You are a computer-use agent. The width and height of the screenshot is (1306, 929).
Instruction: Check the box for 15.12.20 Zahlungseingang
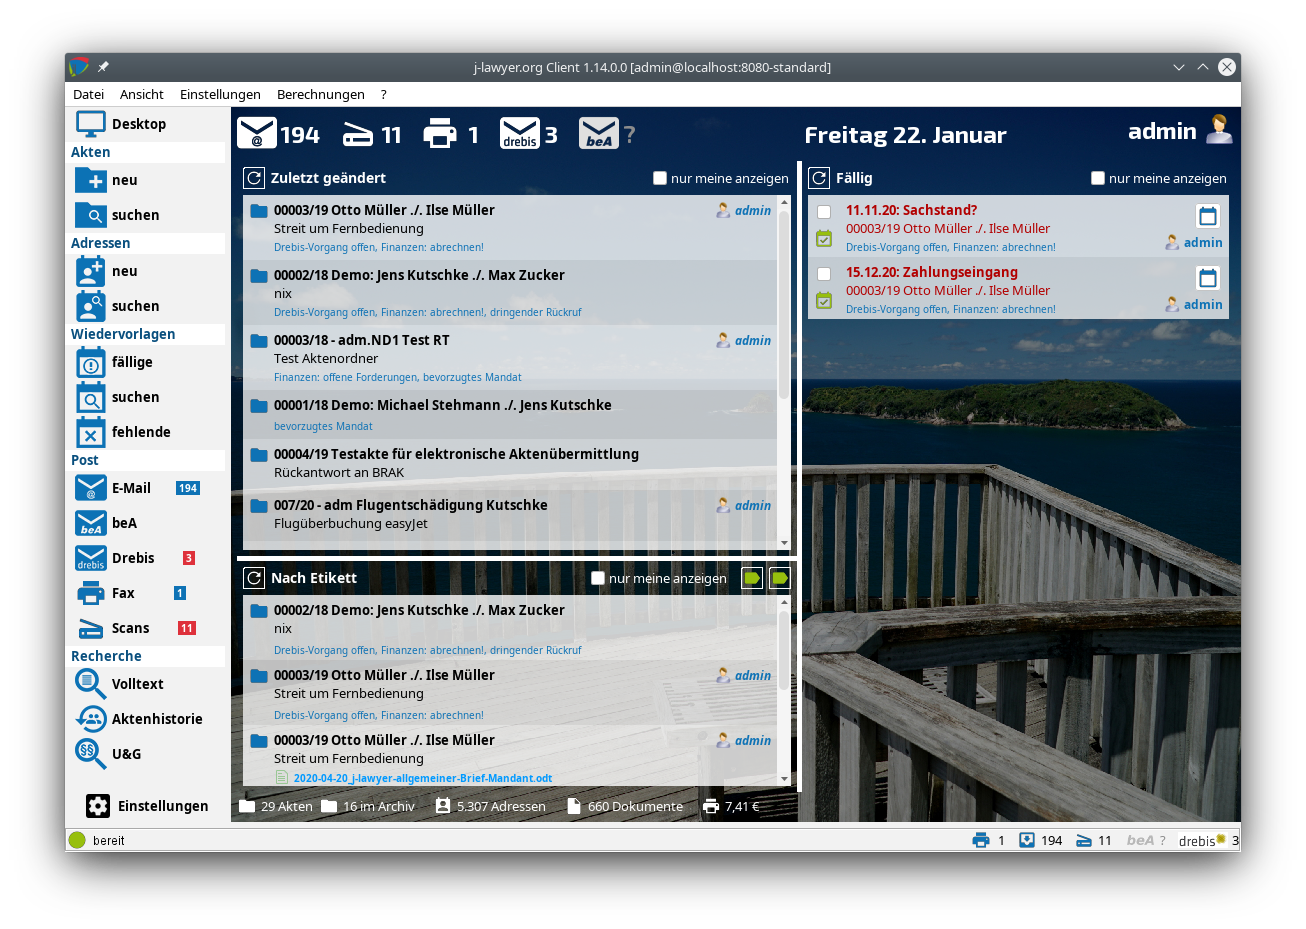point(824,274)
